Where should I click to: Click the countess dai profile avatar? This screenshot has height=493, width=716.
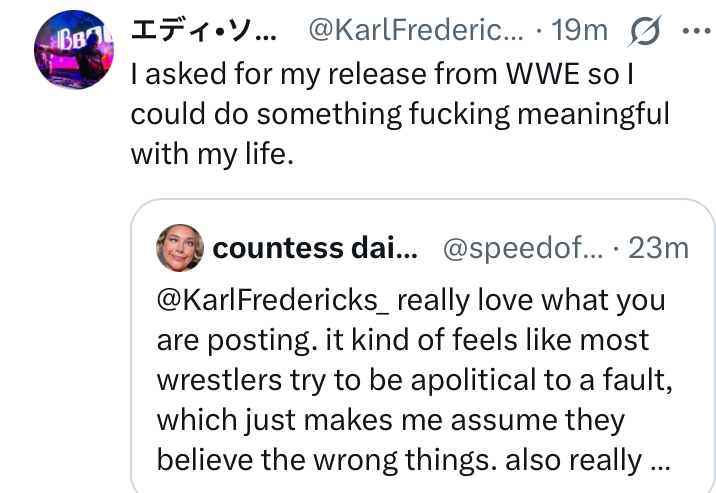(x=180, y=249)
